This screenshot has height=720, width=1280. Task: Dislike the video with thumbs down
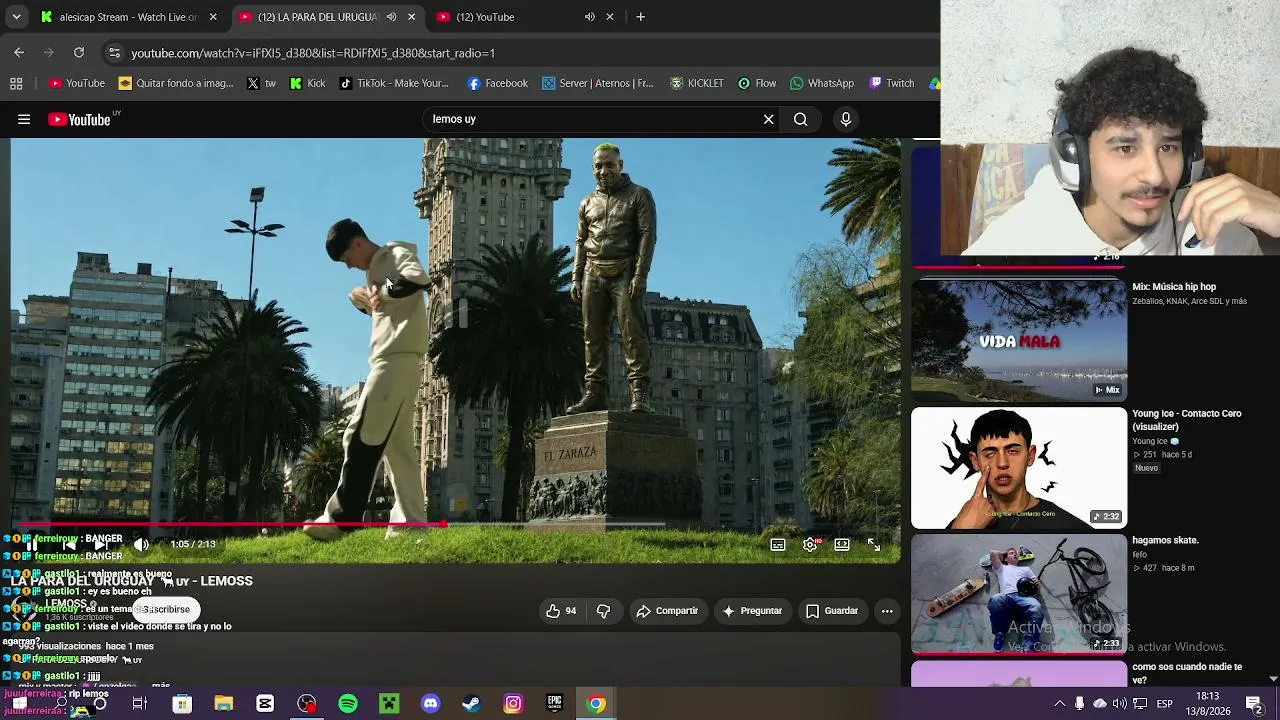coord(603,611)
